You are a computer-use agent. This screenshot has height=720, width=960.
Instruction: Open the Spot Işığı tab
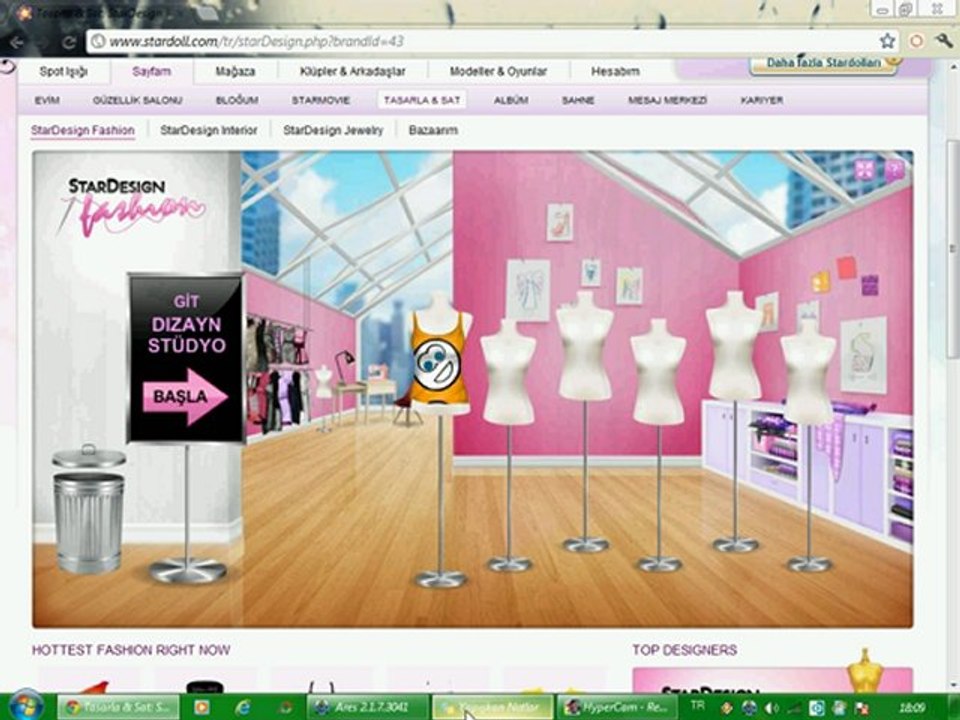[64, 72]
